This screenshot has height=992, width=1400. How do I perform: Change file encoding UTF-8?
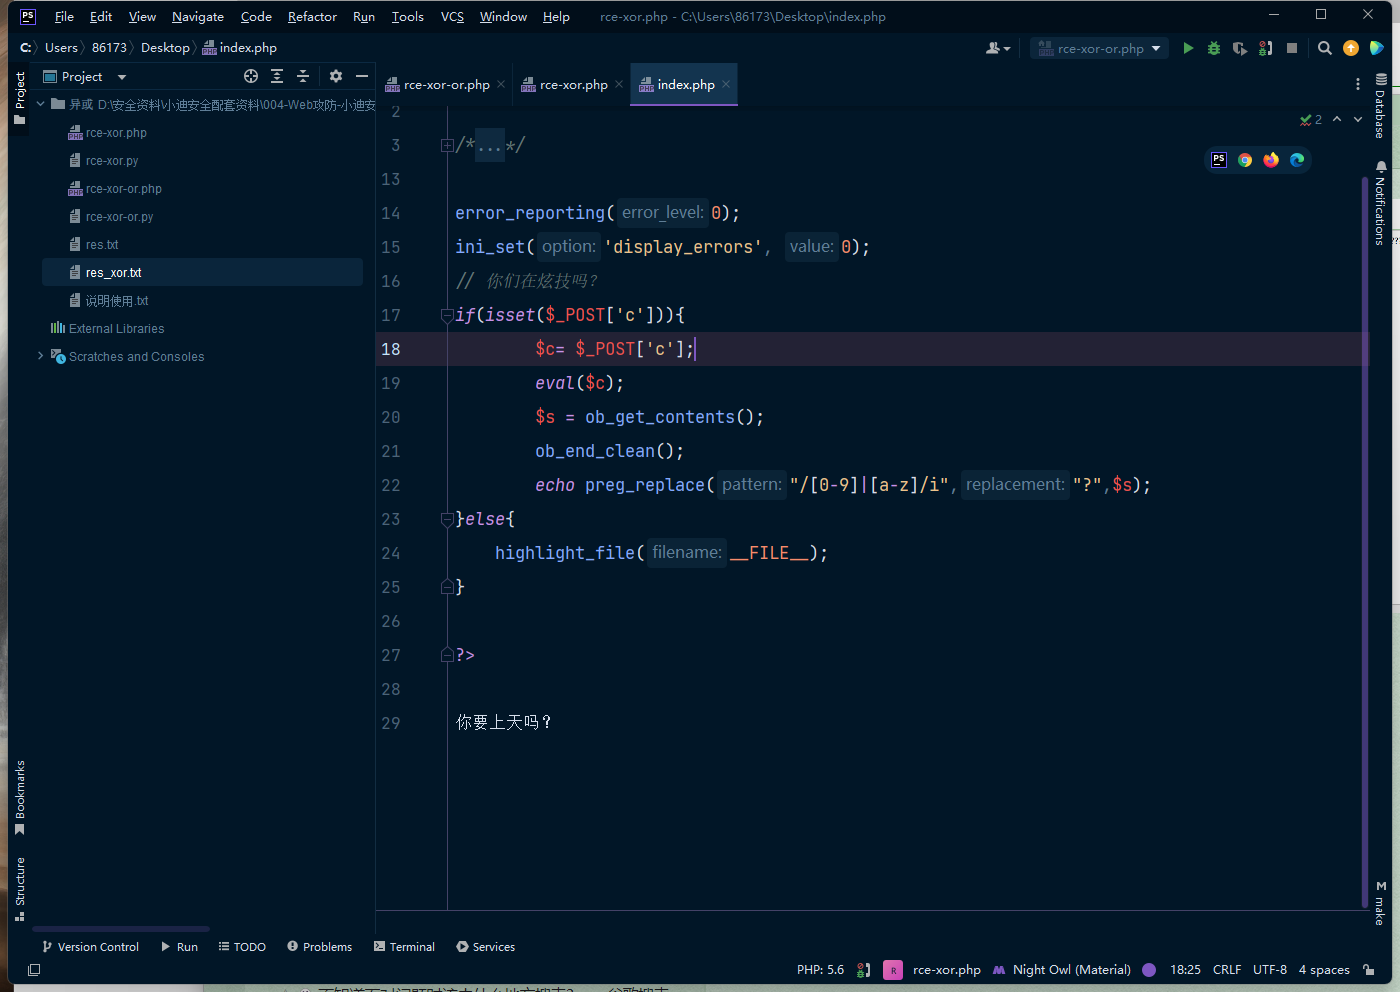pos(1270,970)
